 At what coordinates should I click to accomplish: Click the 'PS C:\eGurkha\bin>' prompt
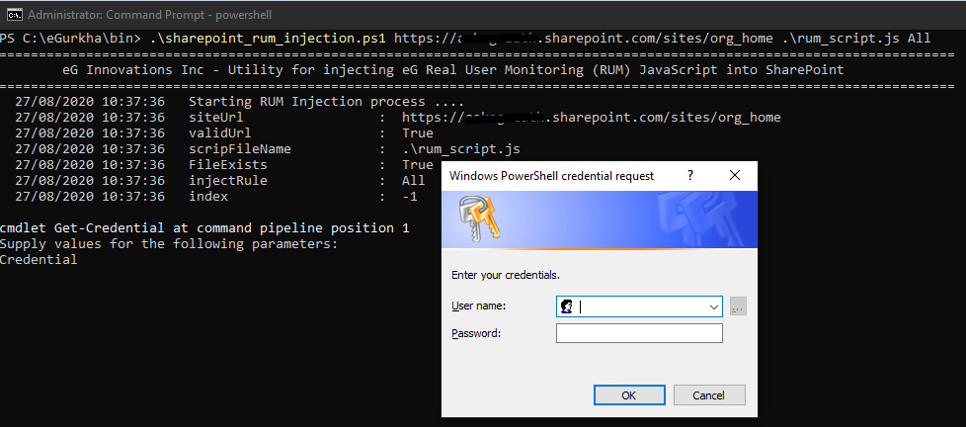point(71,38)
